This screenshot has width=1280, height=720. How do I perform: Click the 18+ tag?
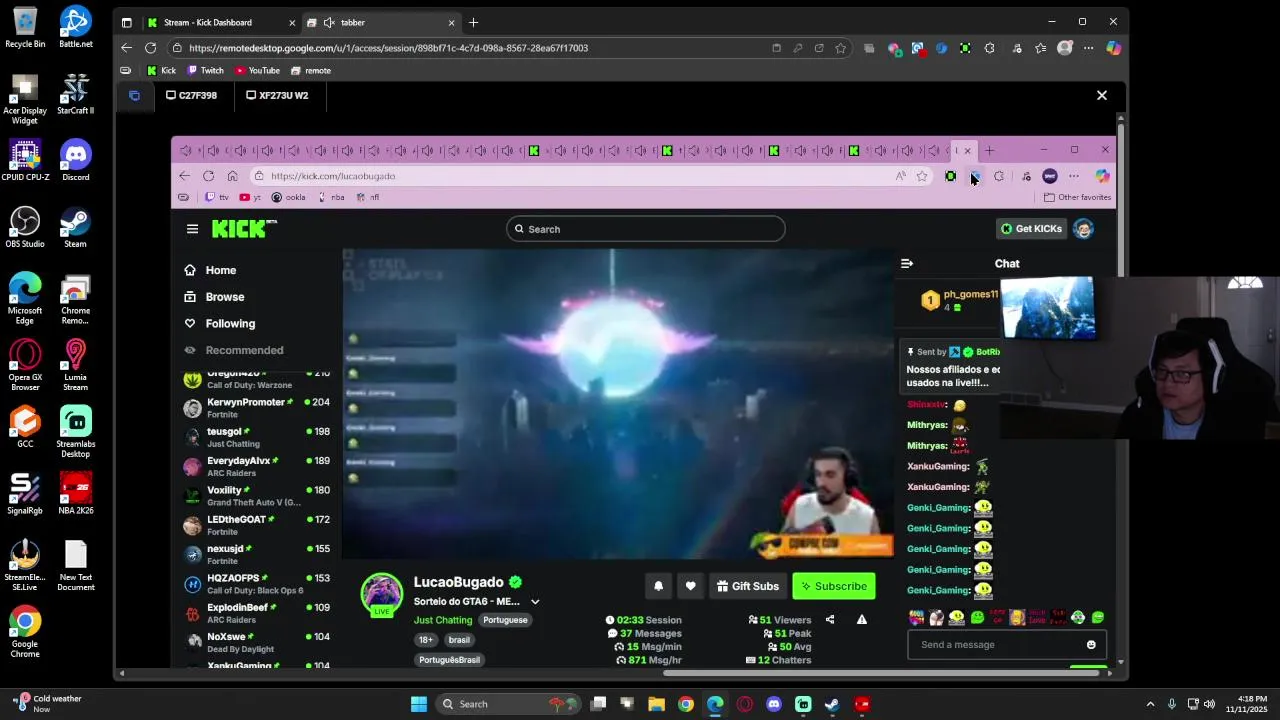click(x=426, y=640)
